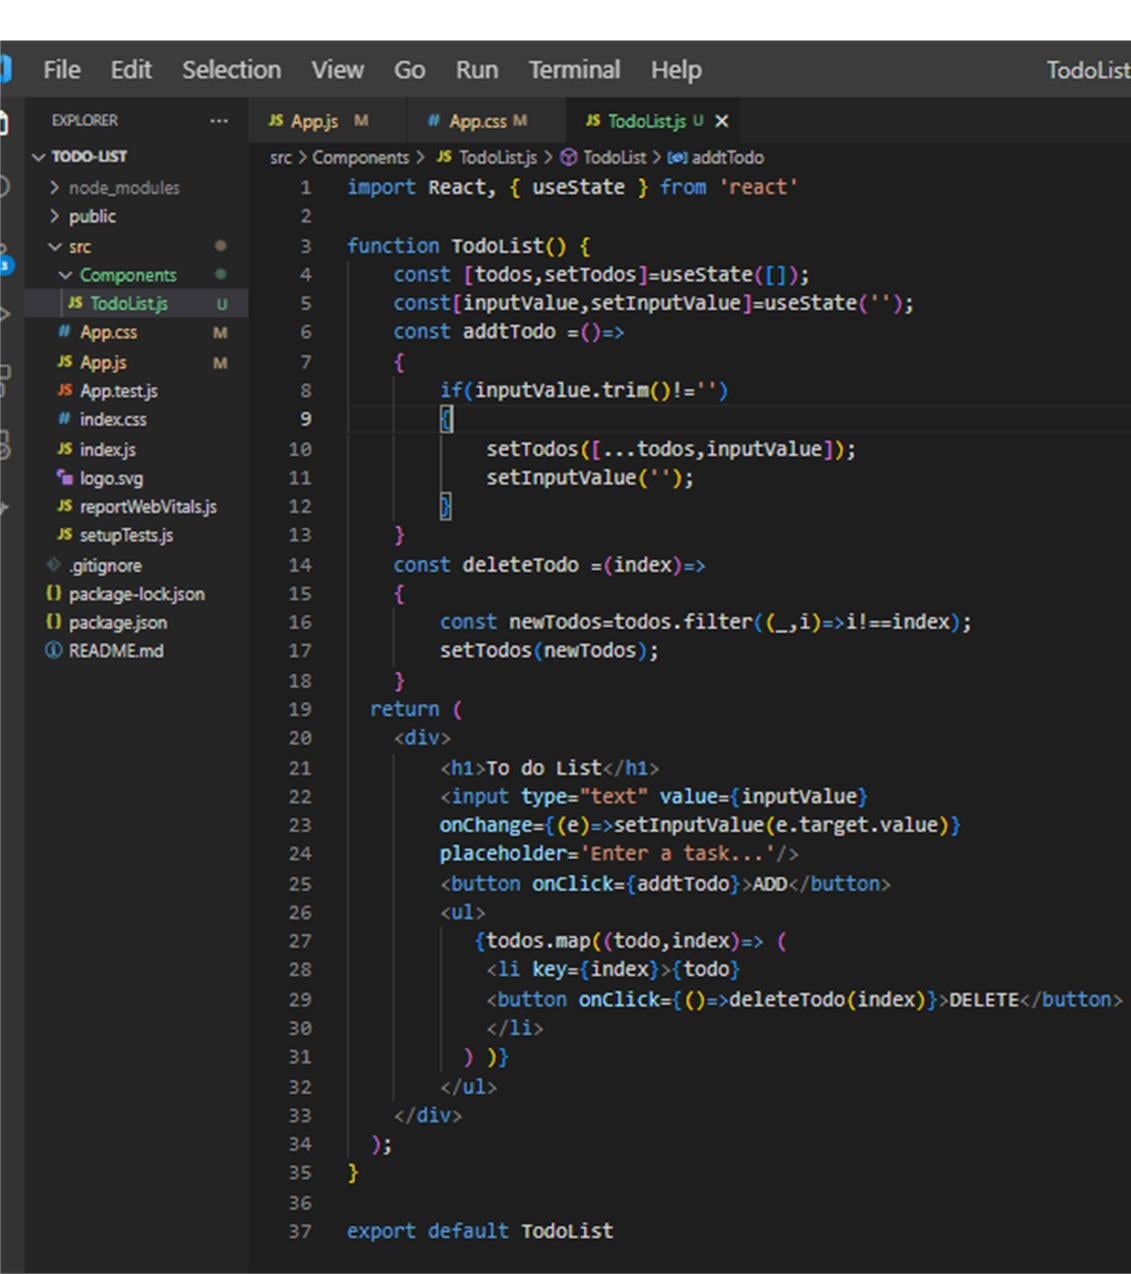1131x1274 pixels.
Task: Open the Terminal menu
Action: [x=574, y=70]
